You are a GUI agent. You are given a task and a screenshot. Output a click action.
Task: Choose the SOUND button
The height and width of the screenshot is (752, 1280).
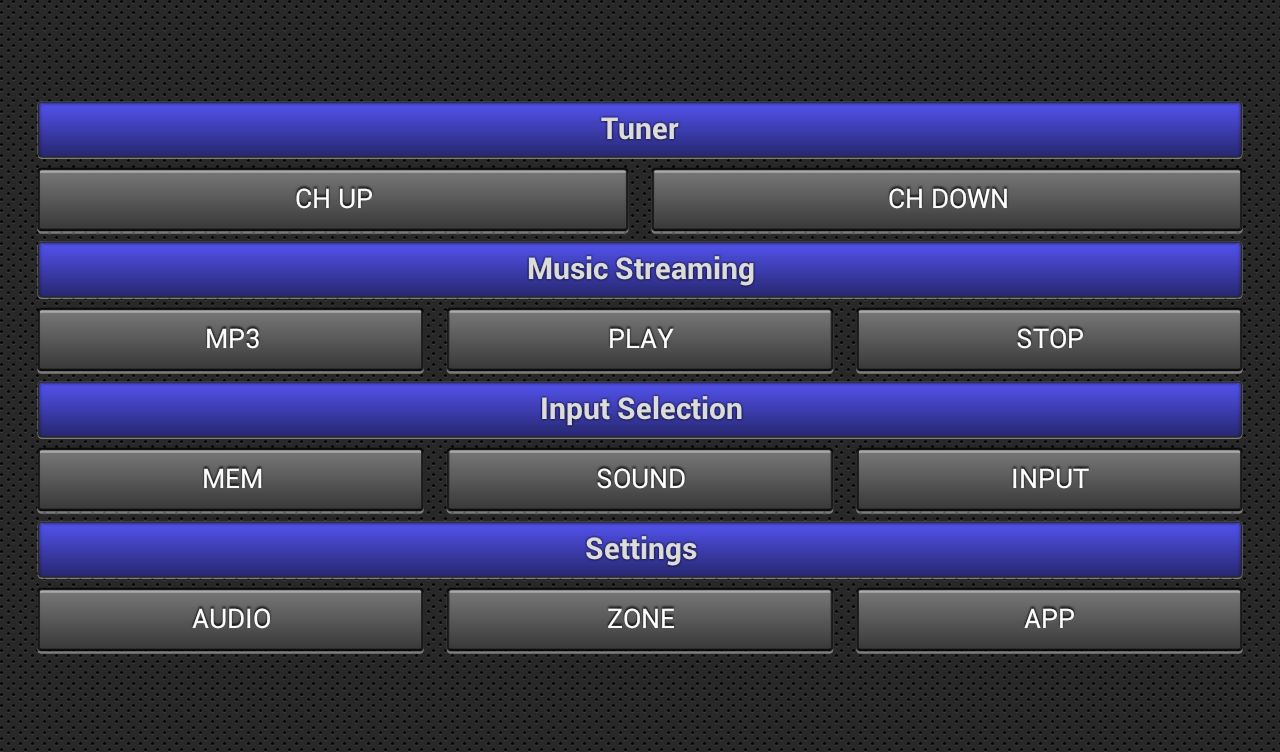click(640, 479)
